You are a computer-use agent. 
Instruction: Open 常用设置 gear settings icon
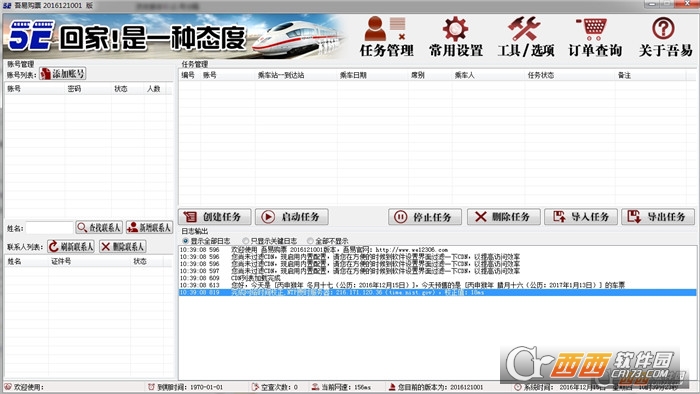click(455, 37)
